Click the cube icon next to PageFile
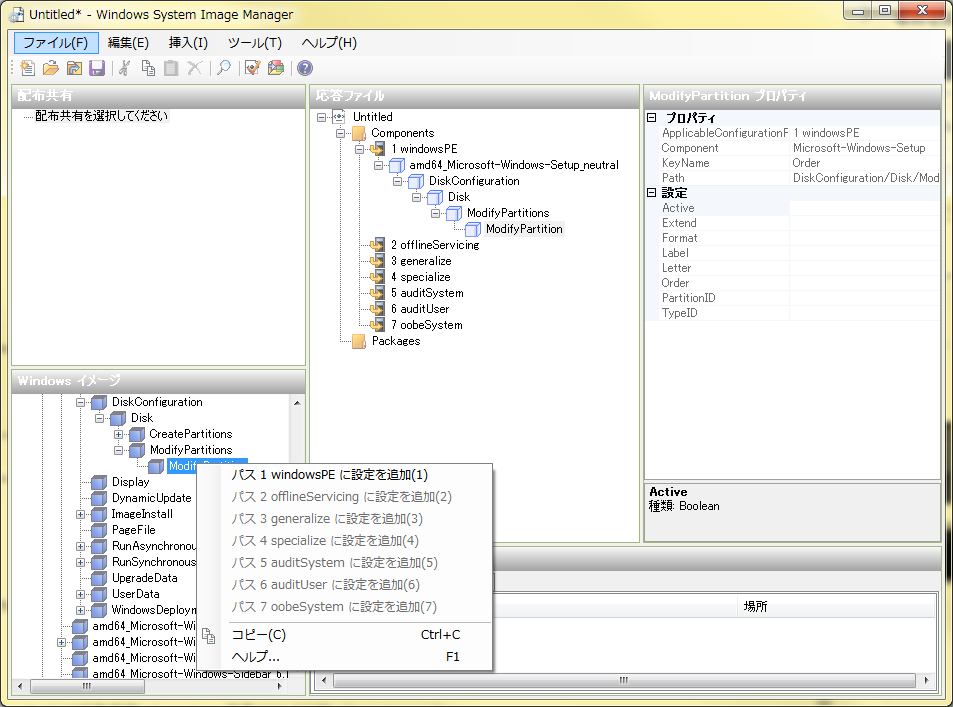953x707 pixels. [99, 530]
